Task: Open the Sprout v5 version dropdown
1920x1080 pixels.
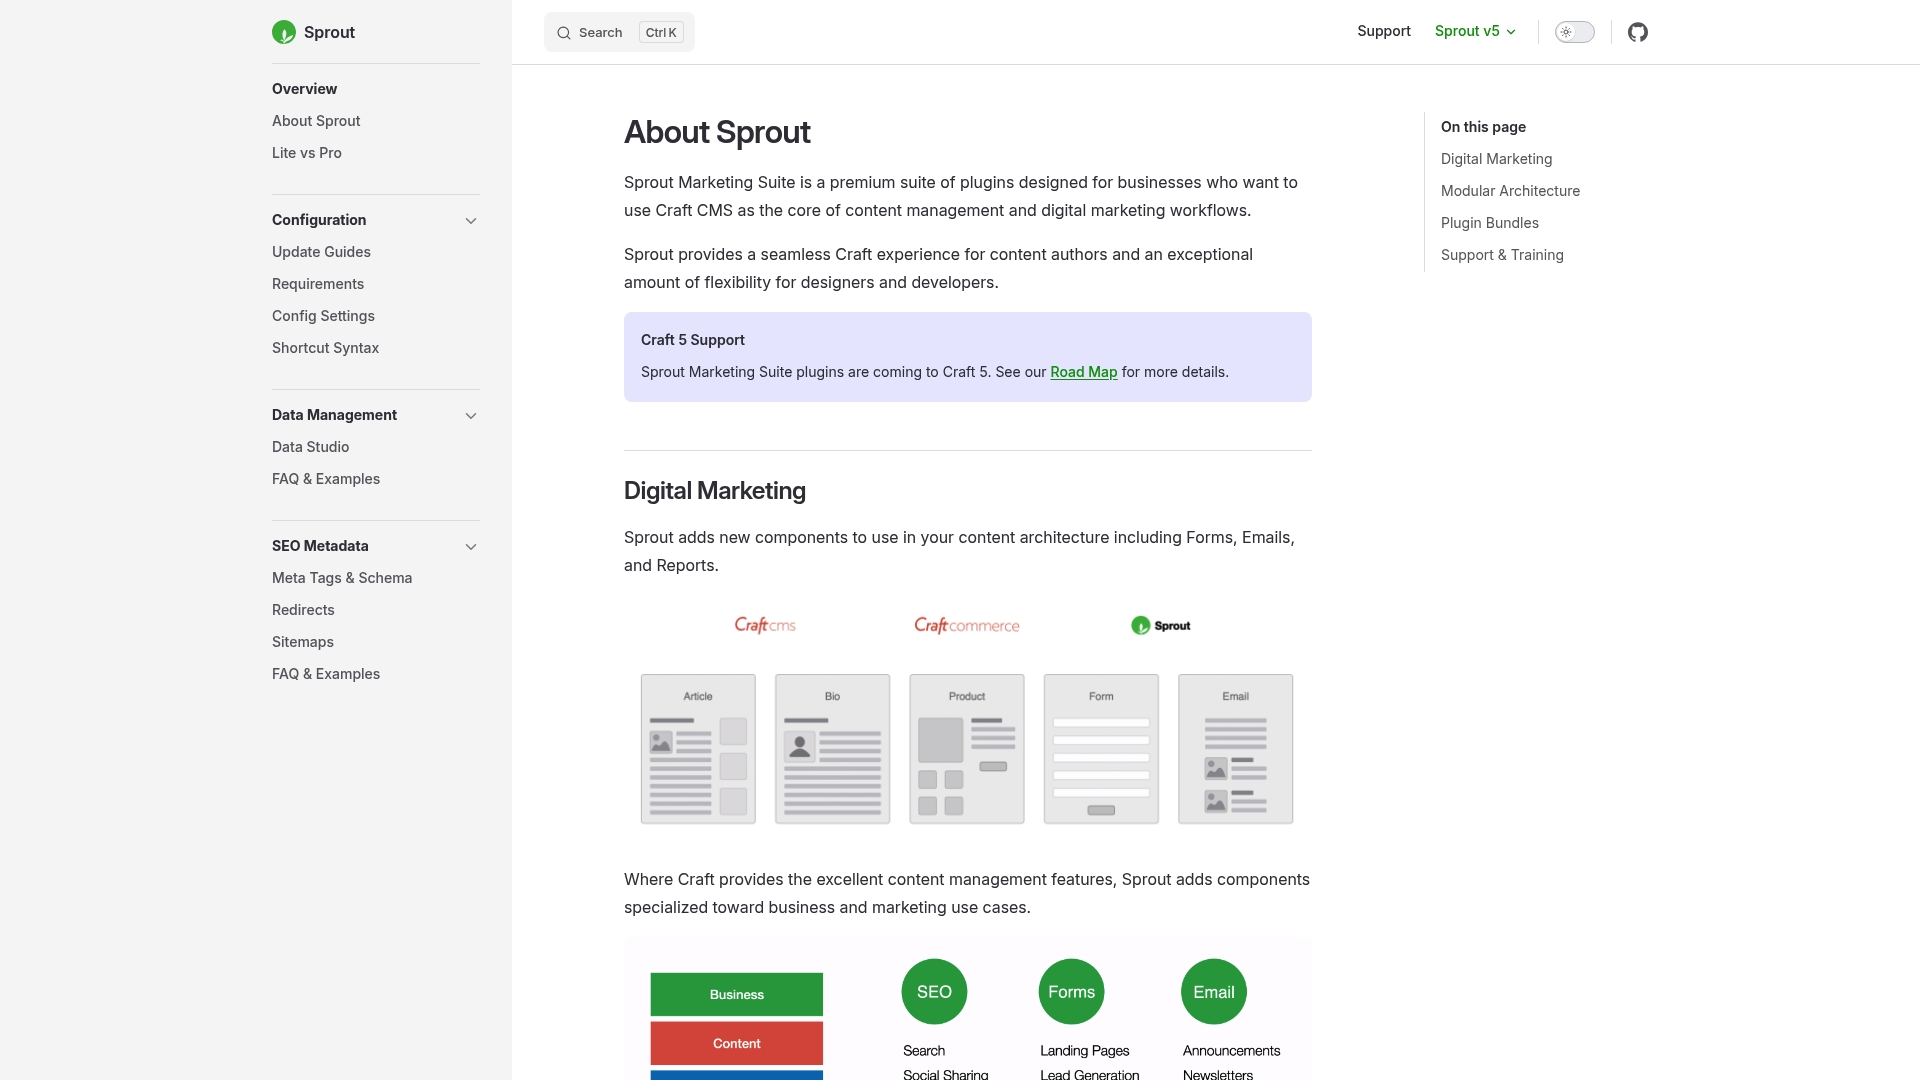Action: coord(1475,31)
